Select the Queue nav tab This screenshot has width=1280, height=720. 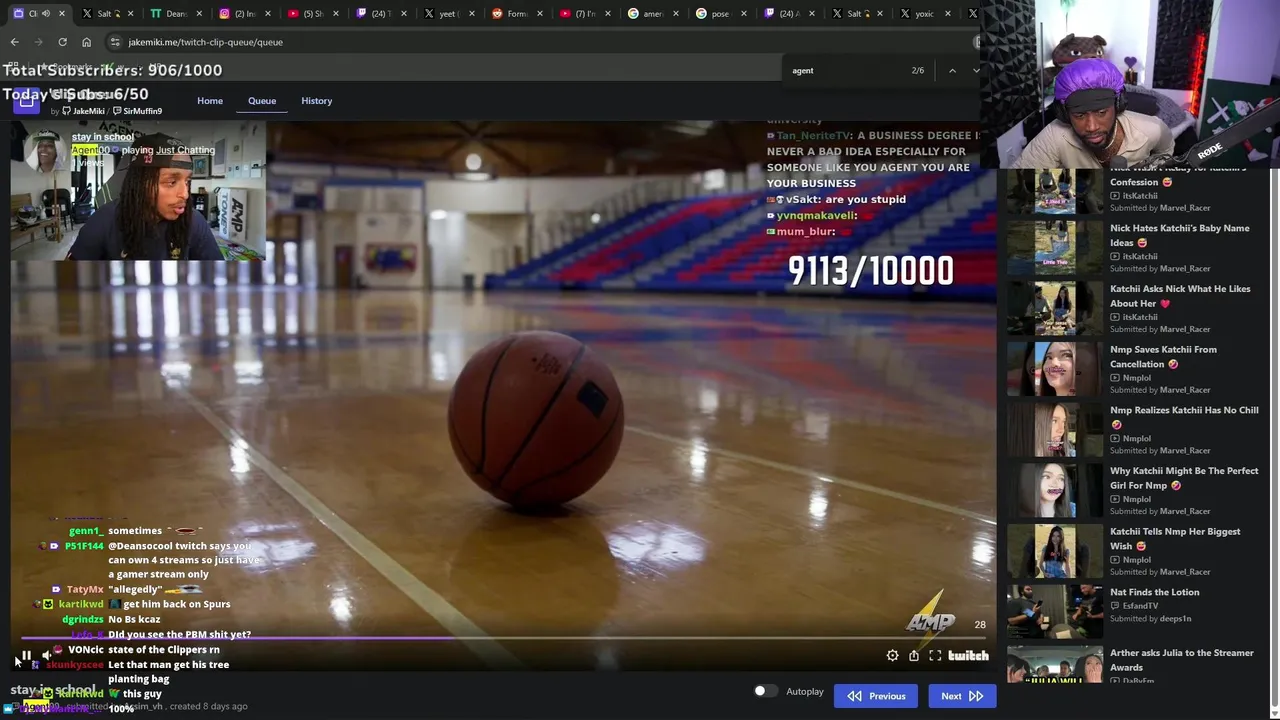[x=262, y=101]
